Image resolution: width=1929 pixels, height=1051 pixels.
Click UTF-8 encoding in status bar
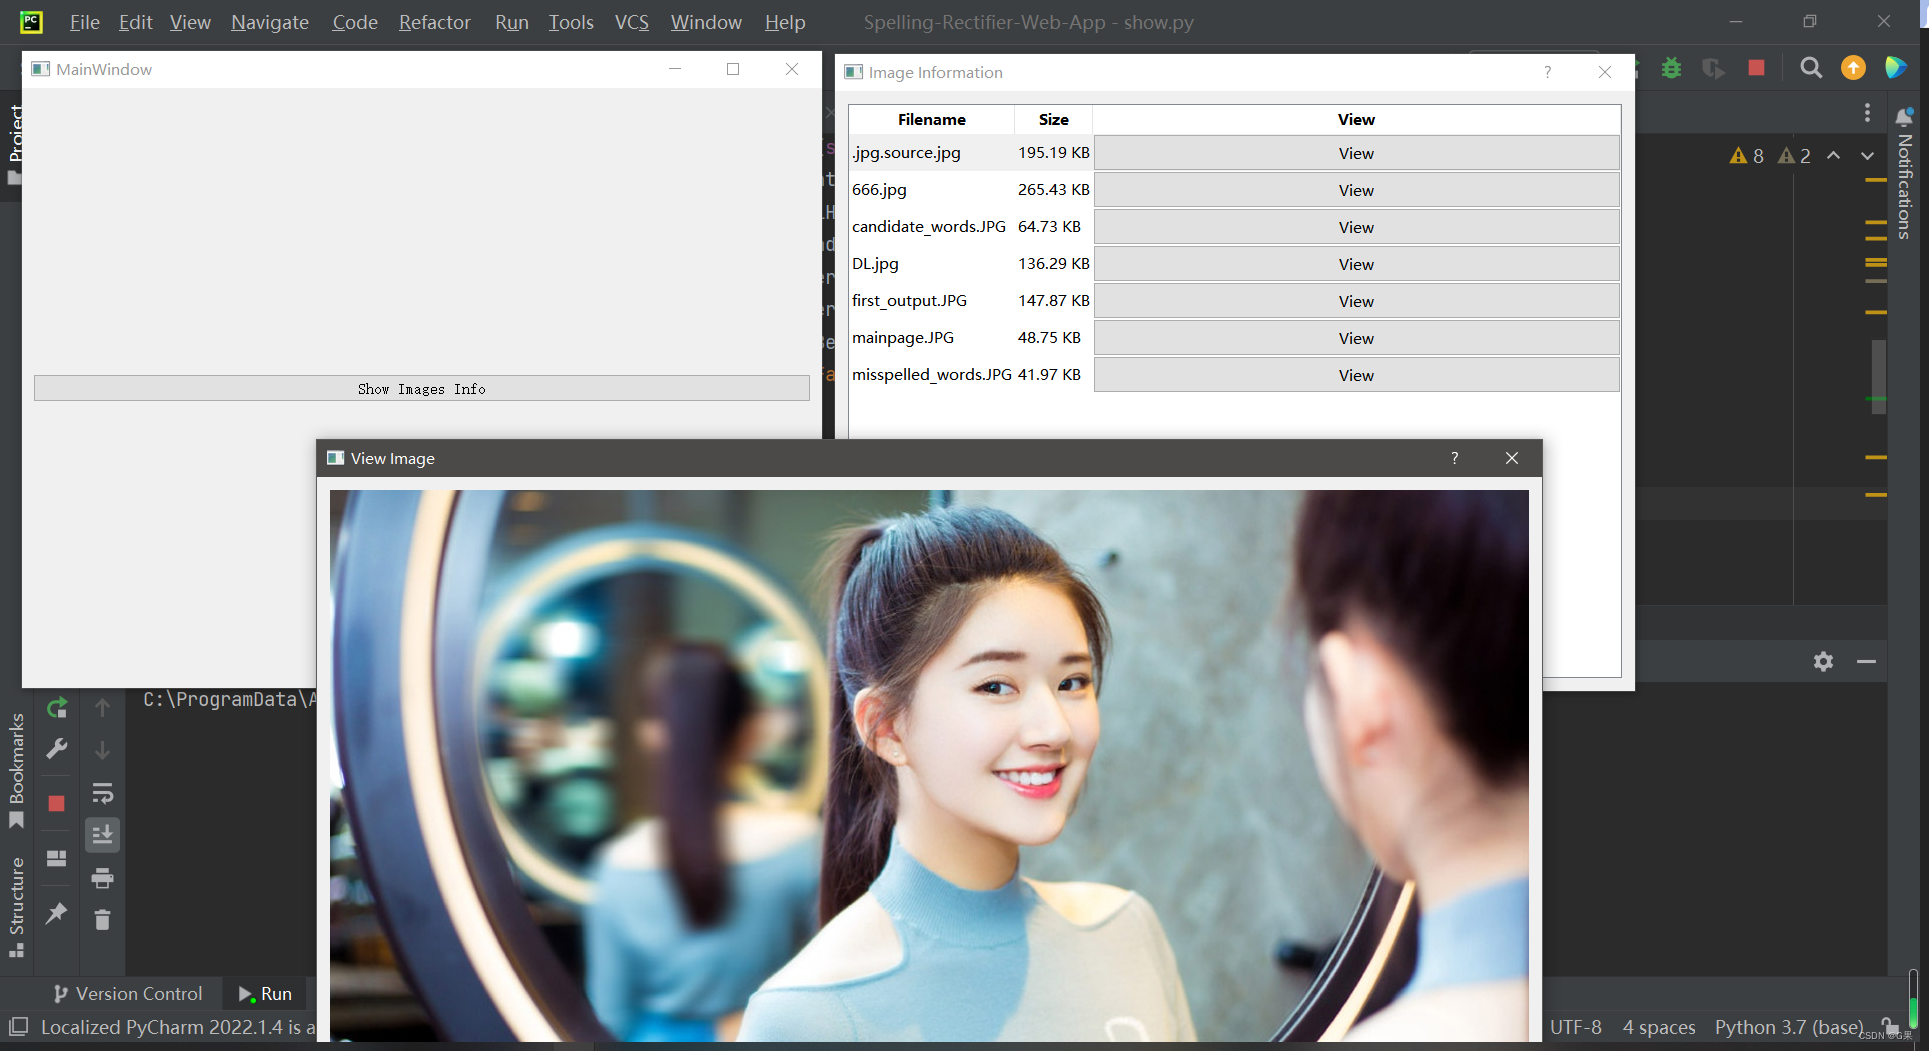1576,1027
